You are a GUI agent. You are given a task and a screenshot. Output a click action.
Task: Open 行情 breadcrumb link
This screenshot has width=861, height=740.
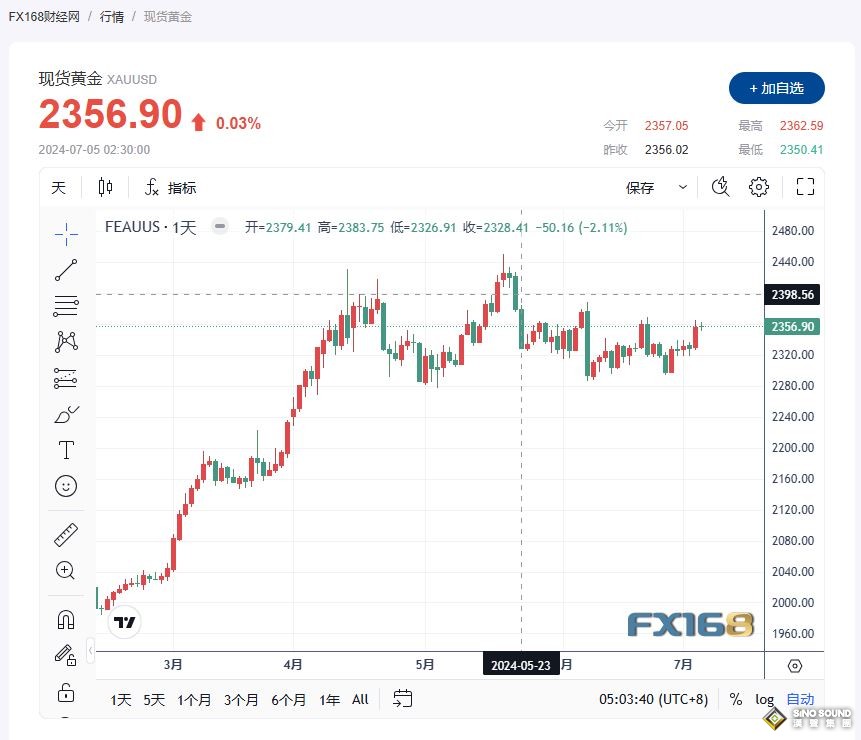pyautogui.click(x=111, y=16)
